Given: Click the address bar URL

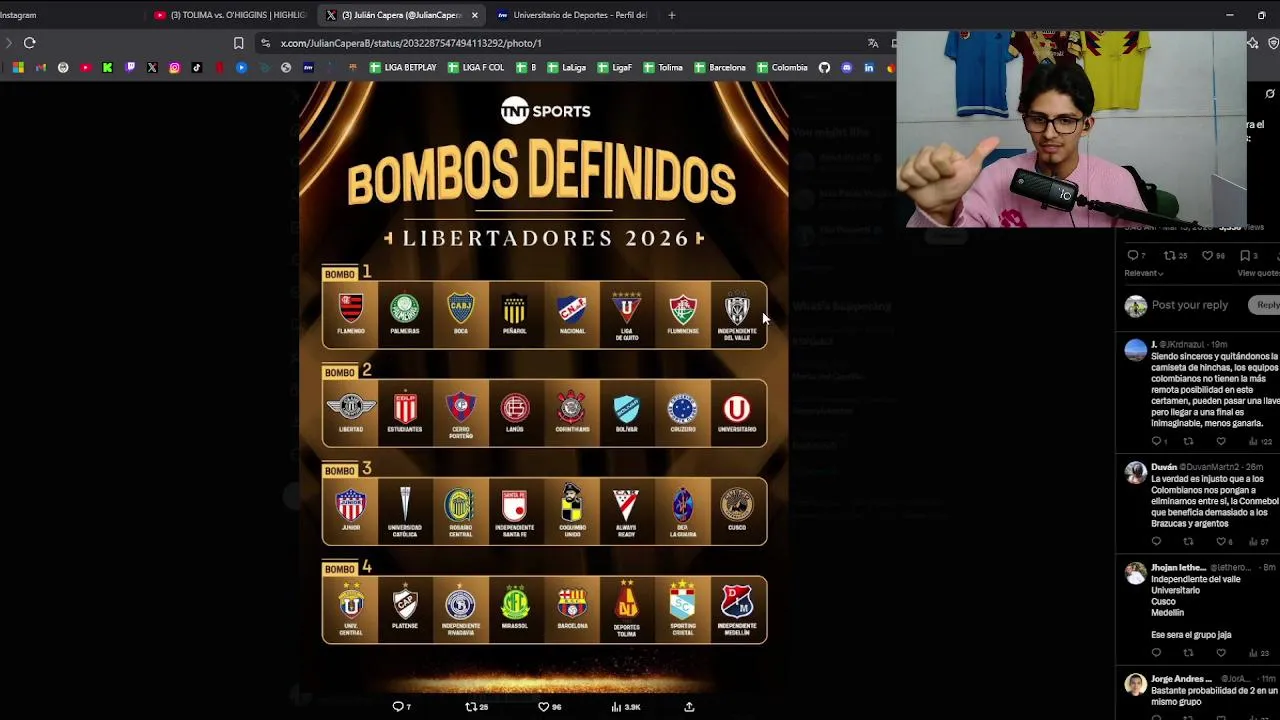Looking at the screenshot, I should click(x=411, y=43).
